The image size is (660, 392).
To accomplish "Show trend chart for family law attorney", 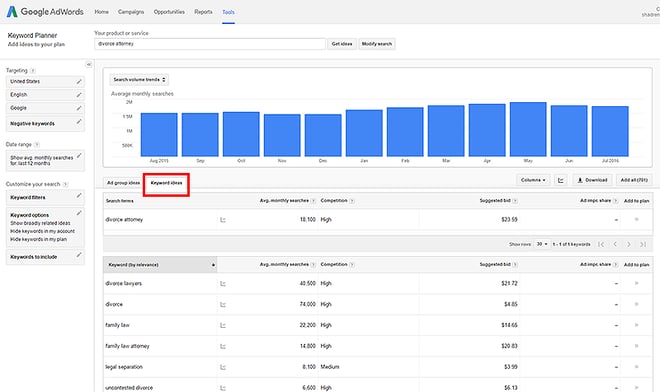I will point(223,346).
